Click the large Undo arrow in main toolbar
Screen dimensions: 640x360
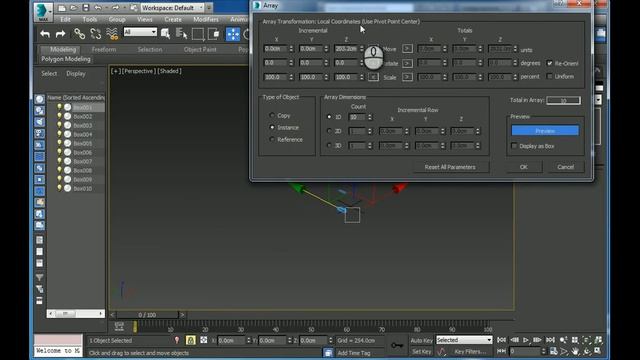coord(45,34)
